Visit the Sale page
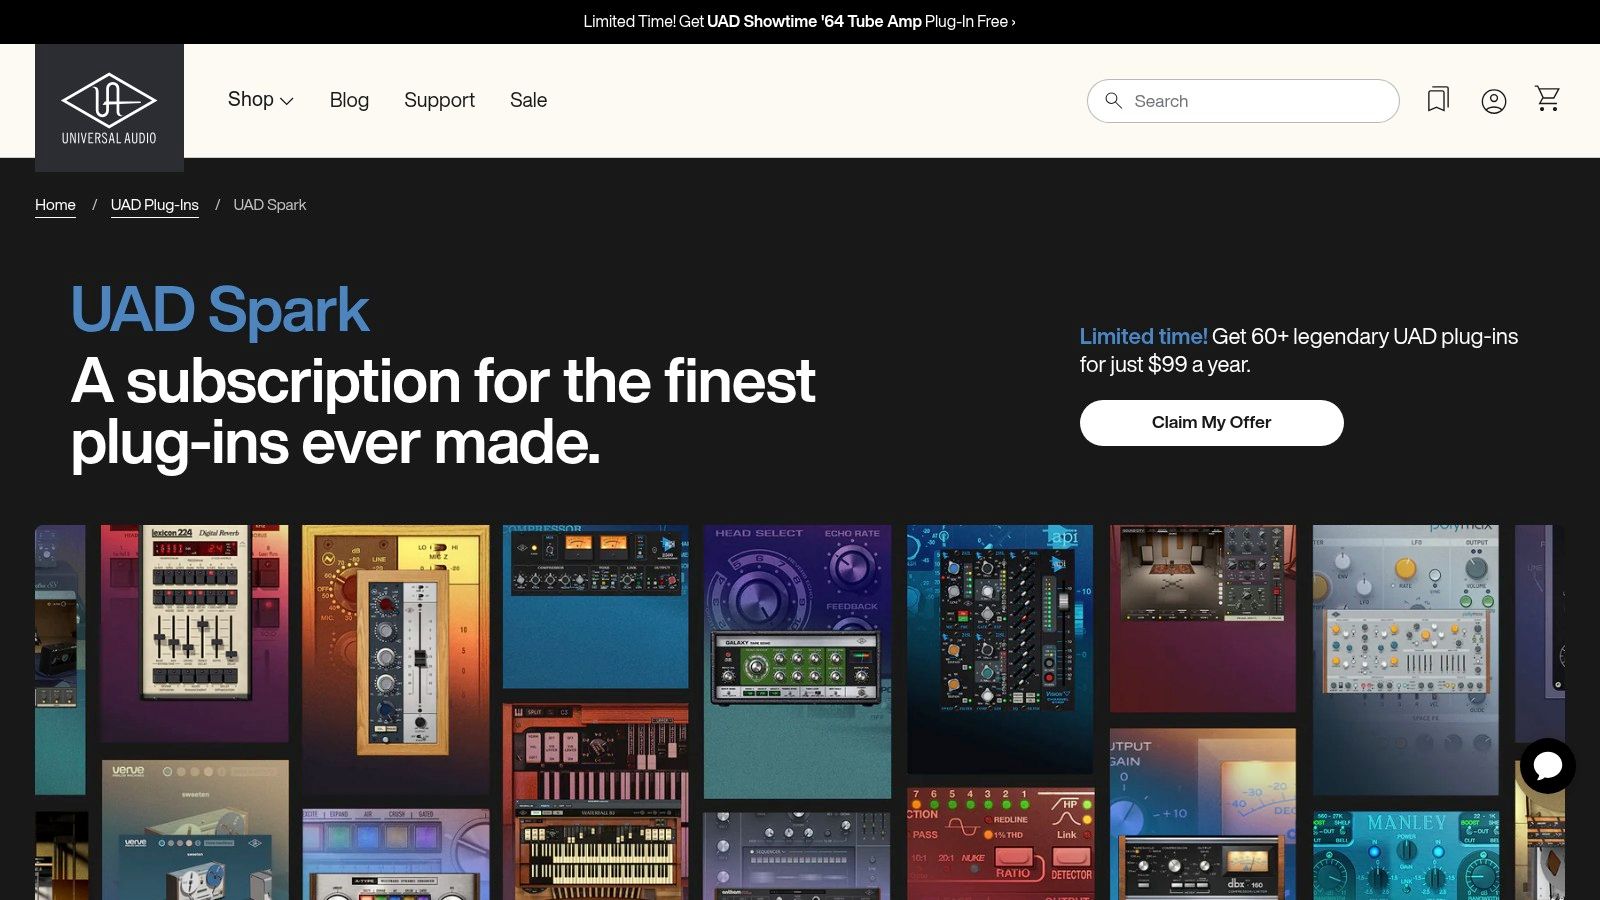The image size is (1600, 900). click(x=529, y=100)
